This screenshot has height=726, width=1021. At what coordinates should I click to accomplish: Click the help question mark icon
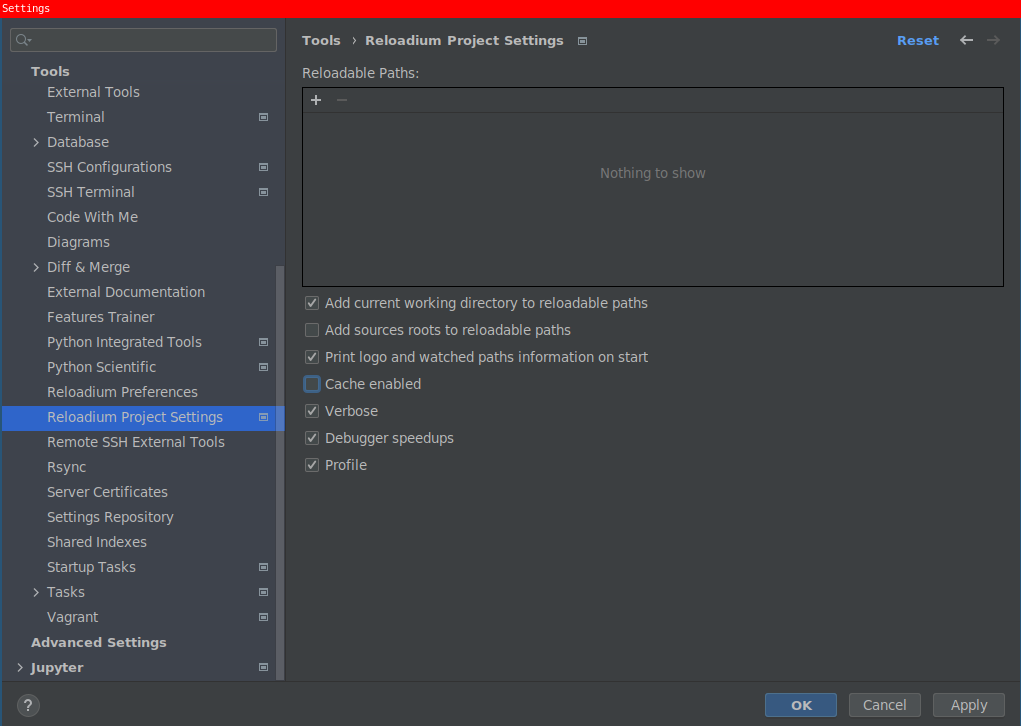(28, 705)
